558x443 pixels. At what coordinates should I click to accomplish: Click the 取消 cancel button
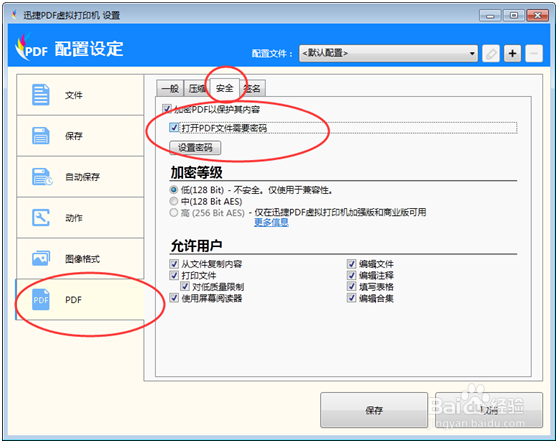[489, 410]
